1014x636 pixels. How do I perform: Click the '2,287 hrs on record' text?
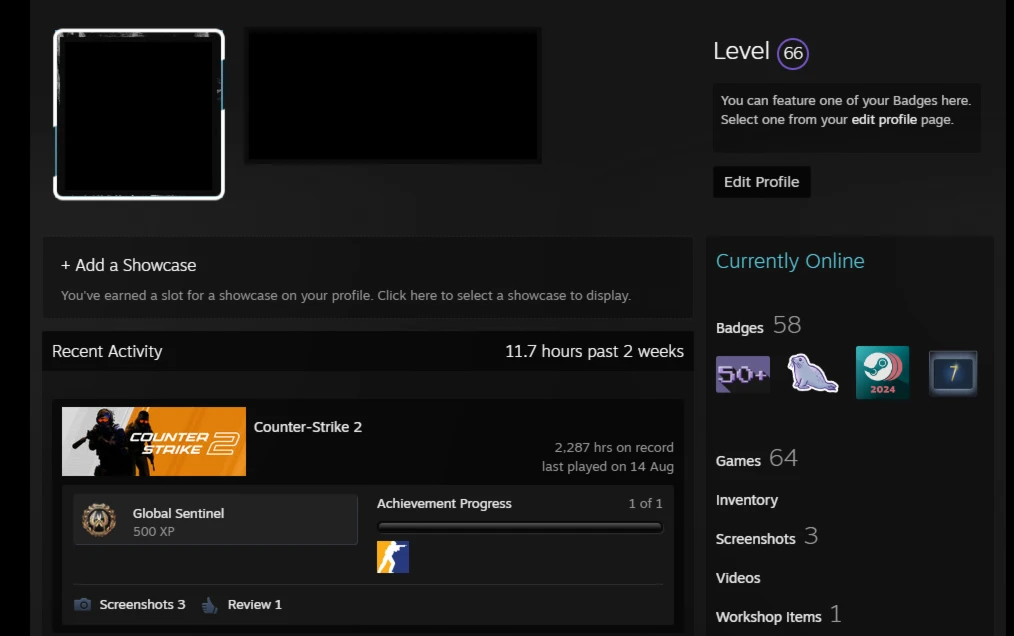(614, 447)
